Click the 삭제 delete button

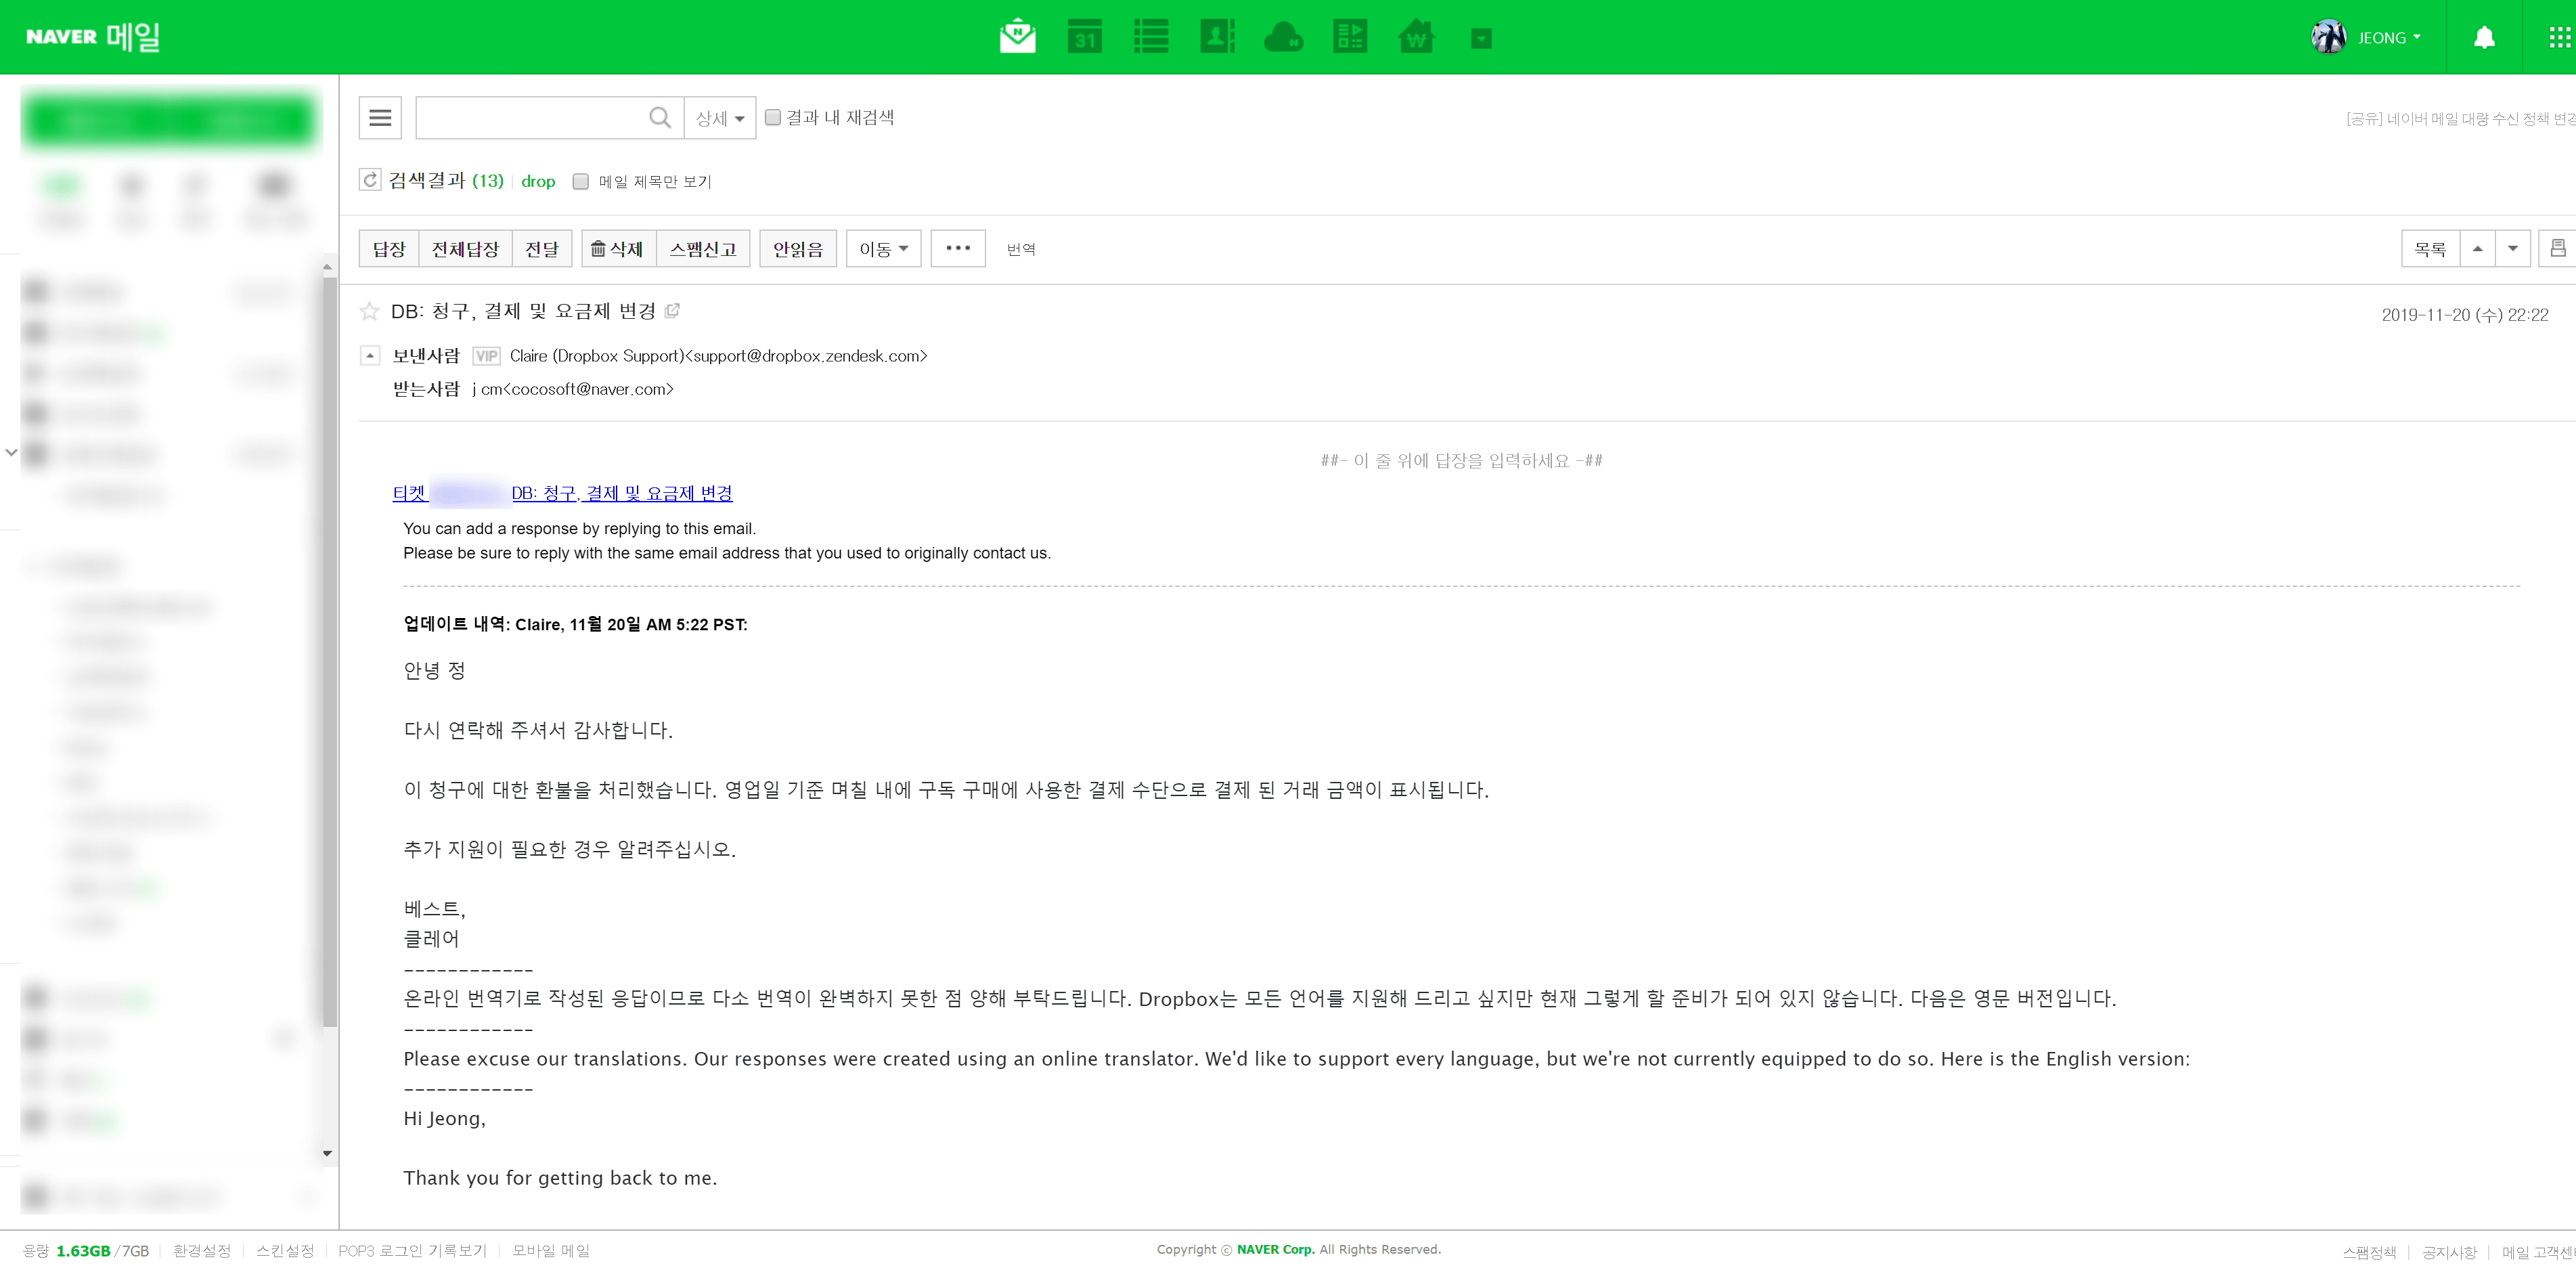(x=617, y=248)
